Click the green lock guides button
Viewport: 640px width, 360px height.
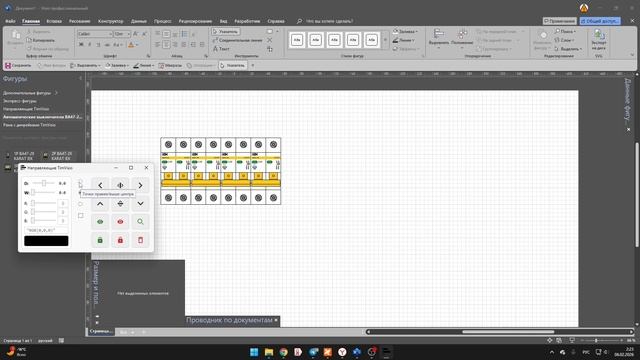click(100, 240)
